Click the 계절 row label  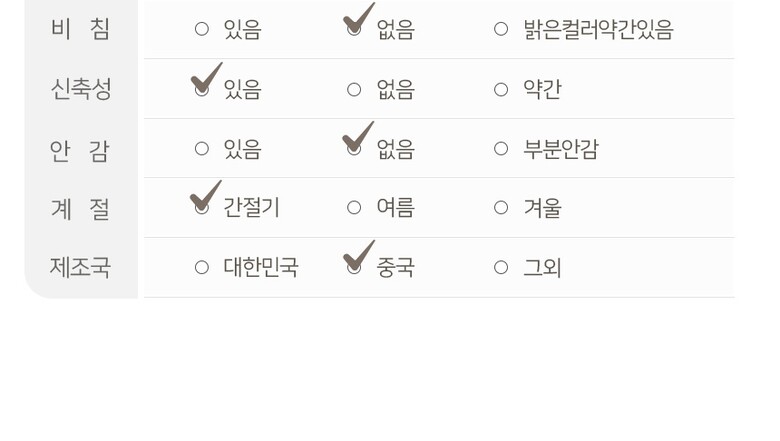click(x=80, y=208)
